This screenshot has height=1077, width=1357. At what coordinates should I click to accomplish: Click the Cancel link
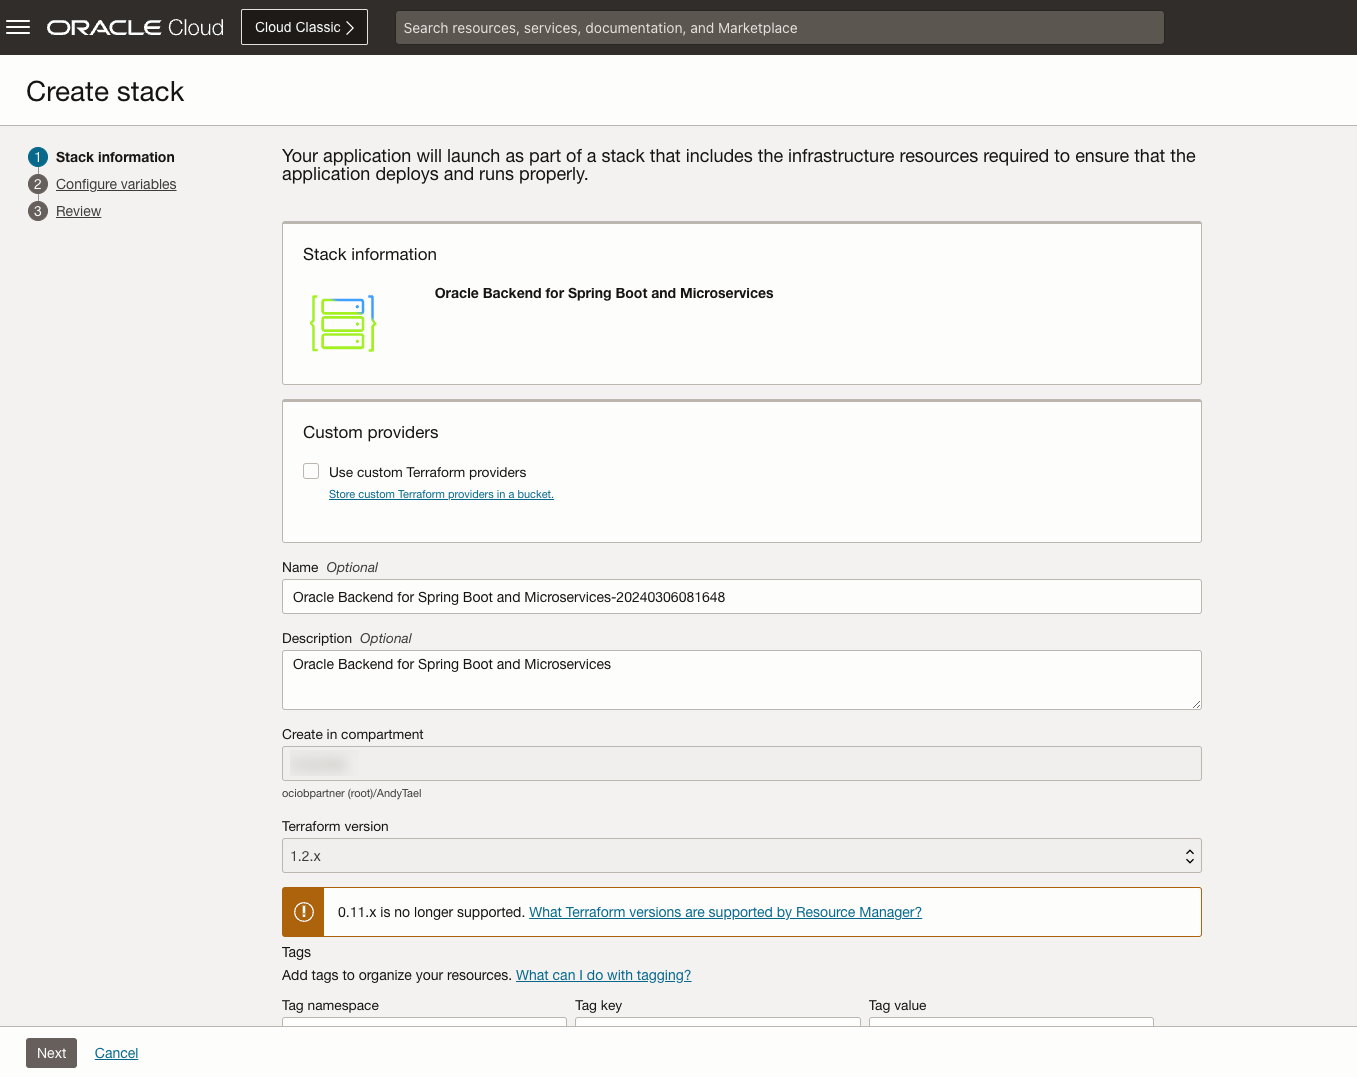tap(116, 1053)
